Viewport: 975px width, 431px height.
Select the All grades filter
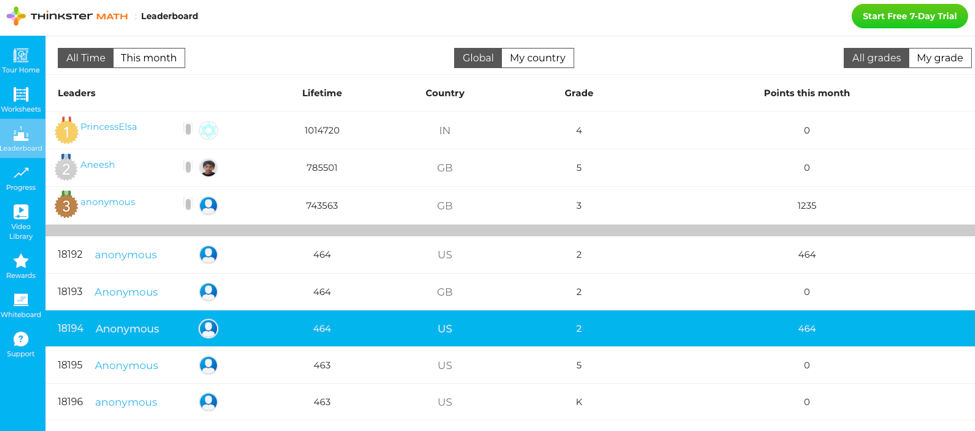[876, 58]
